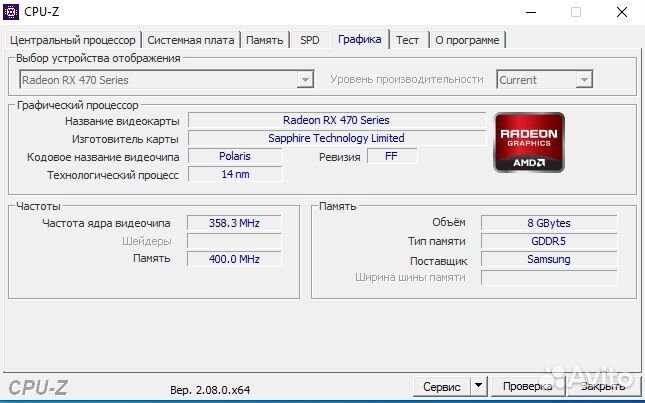Viewport: 645px width, 403px height.
Task: Click the Закрыть button
Action: (x=603, y=386)
